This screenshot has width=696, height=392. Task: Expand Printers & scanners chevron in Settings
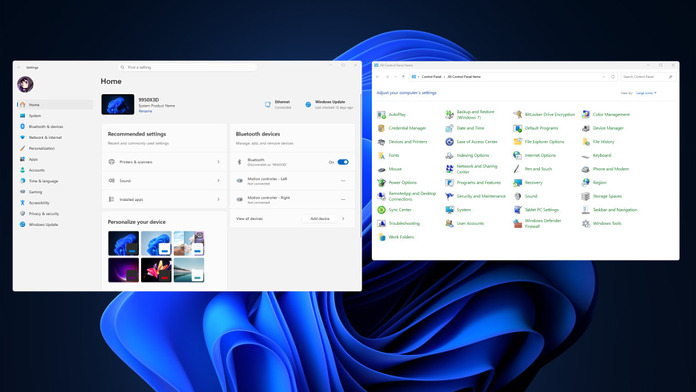click(218, 162)
